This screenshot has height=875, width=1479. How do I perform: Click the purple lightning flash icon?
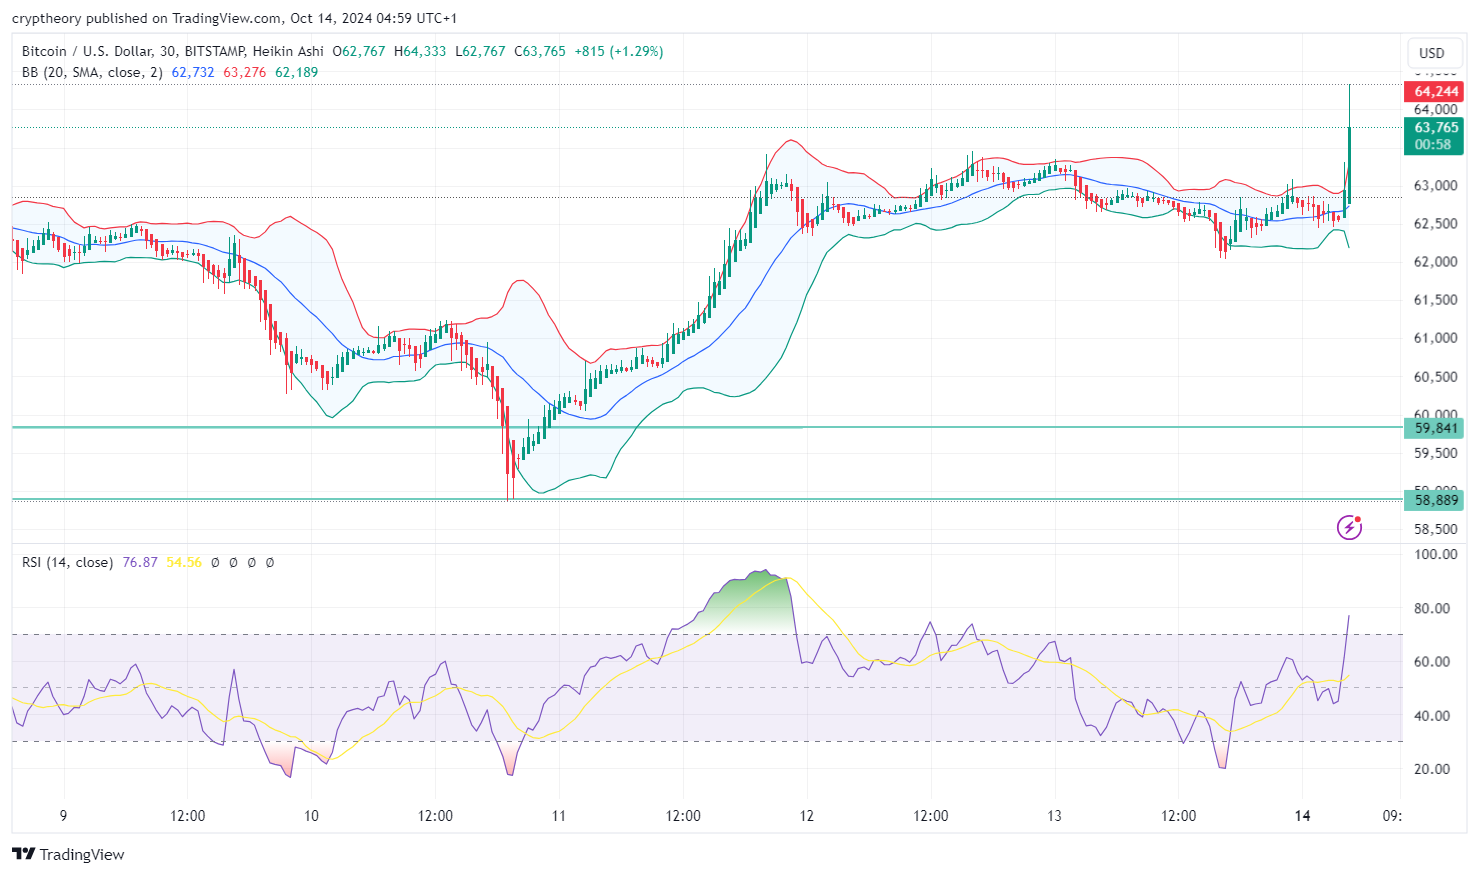click(1349, 527)
